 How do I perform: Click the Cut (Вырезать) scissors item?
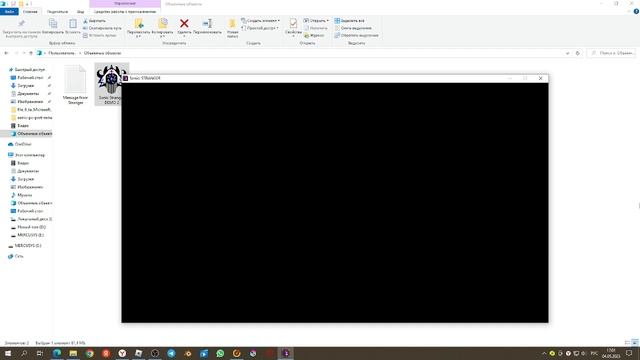tap(95, 21)
